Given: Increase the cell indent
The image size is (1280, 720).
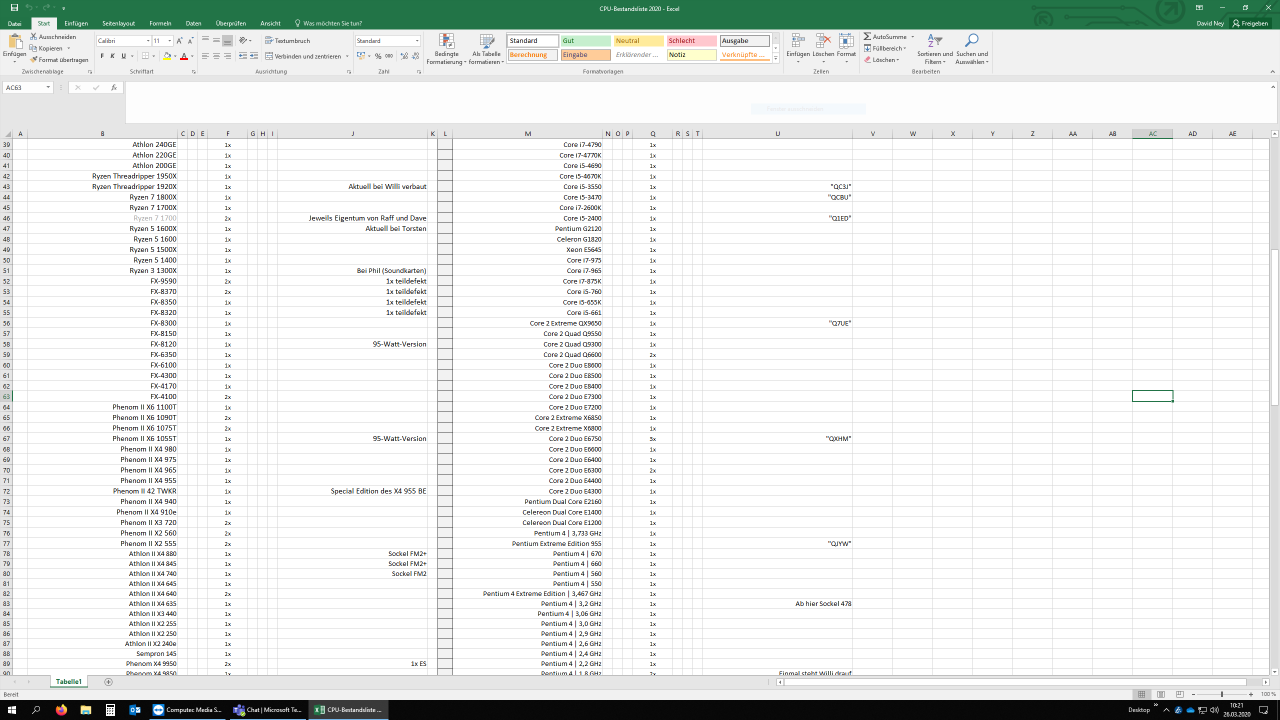Looking at the screenshot, I should pos(254,56).
